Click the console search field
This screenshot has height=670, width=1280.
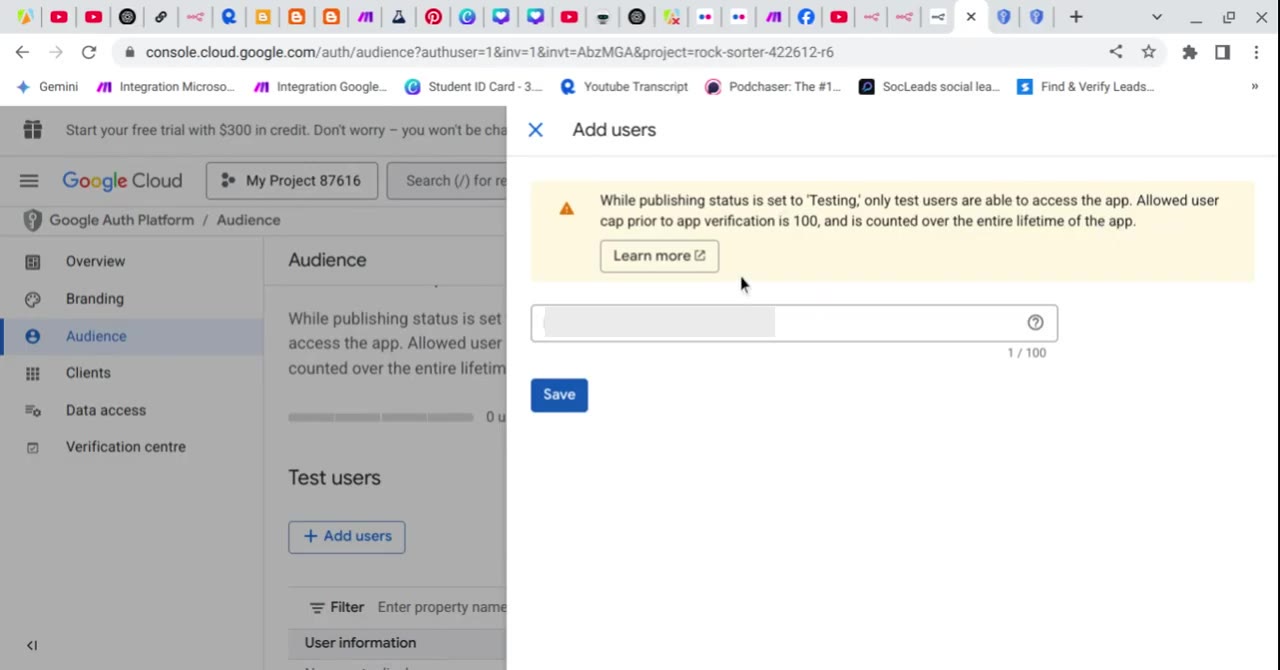click(448, 181)
